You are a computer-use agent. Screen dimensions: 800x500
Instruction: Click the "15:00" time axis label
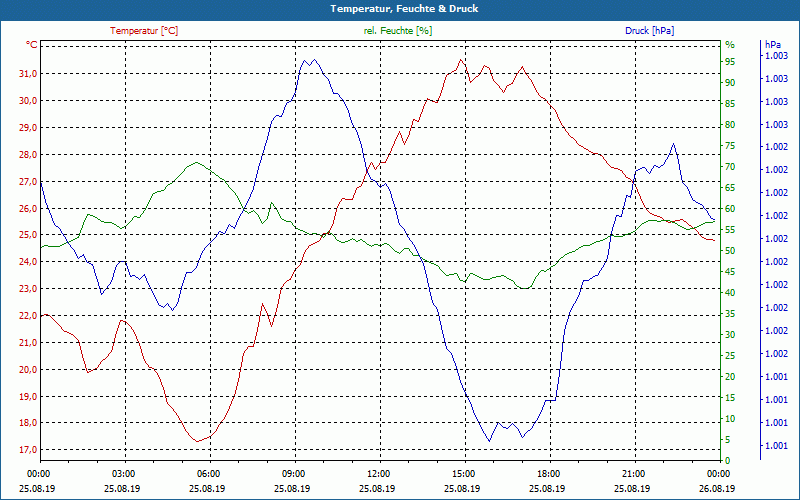click(x=464, y=473)
